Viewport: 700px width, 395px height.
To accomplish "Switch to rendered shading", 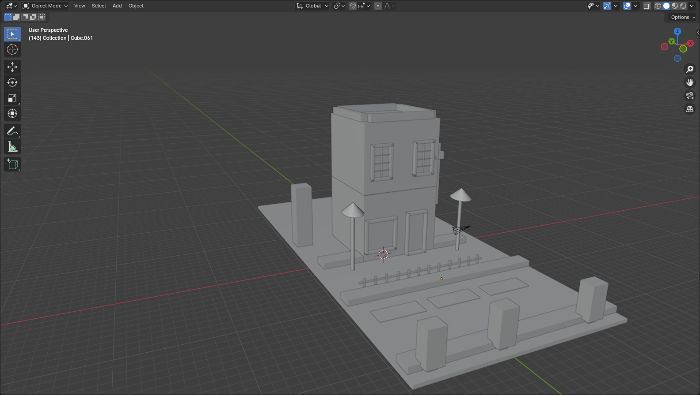I will [x=683, y=6].
